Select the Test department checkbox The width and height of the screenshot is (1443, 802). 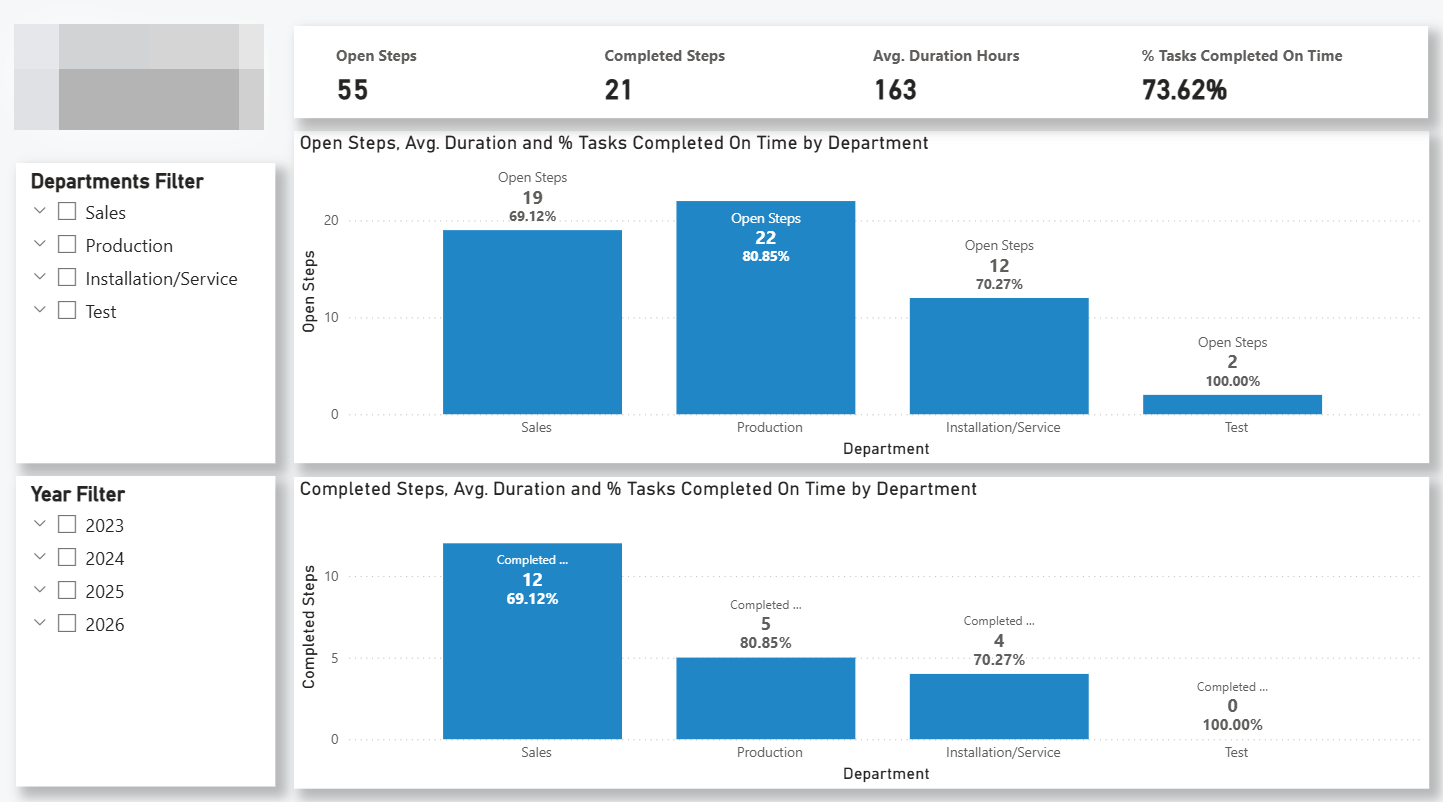(x=67, y=311)
